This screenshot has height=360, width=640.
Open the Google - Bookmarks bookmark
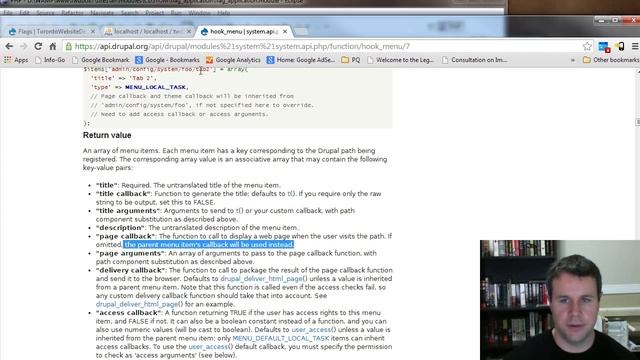pos(167,60)
